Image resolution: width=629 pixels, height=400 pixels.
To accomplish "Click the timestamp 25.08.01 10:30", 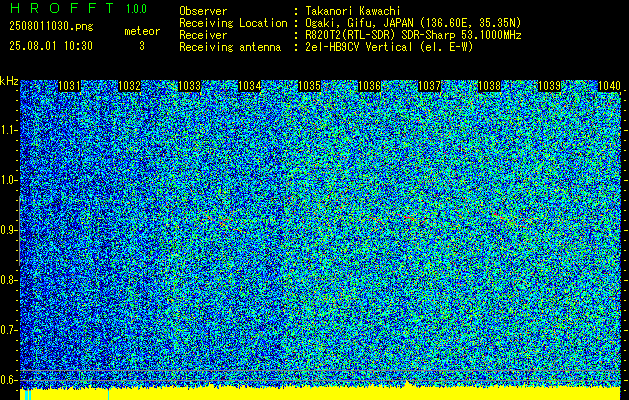I will [51, 46].
